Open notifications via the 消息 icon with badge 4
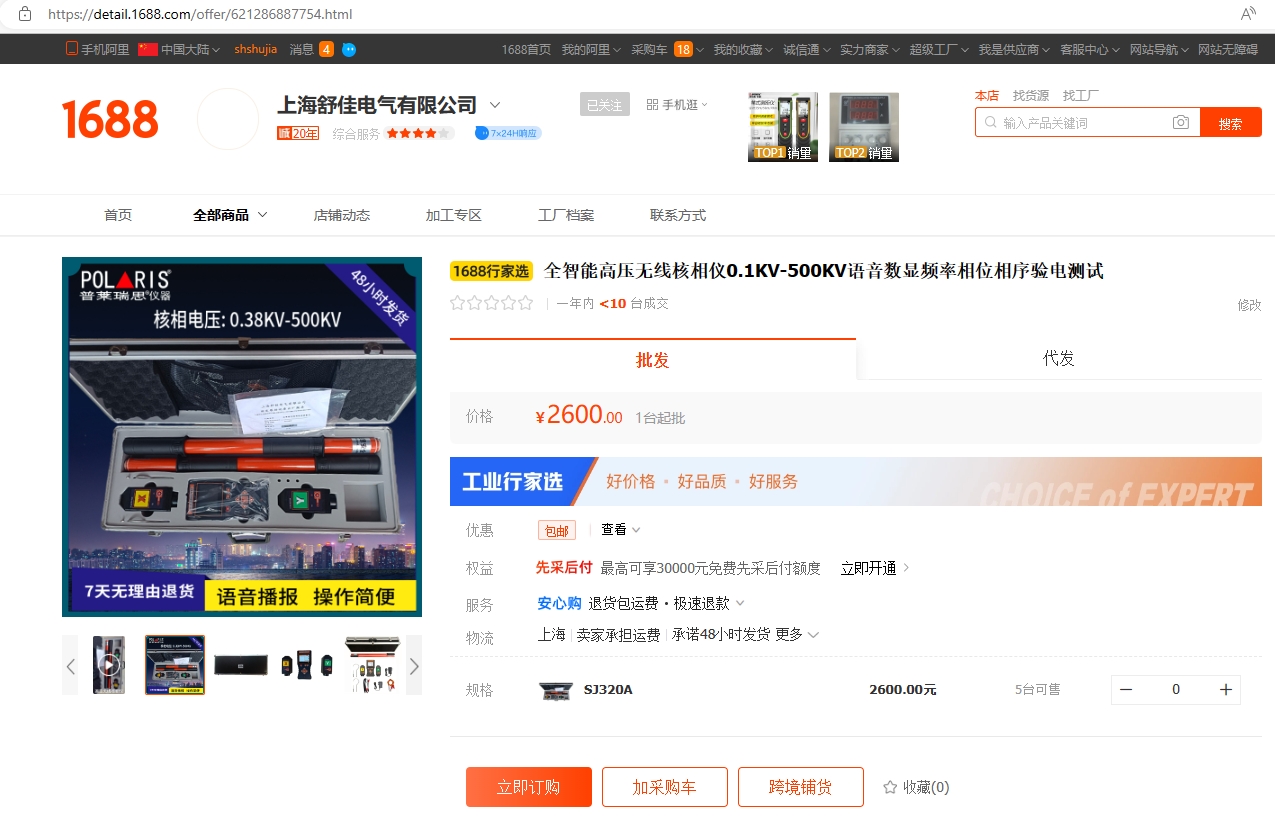The height and width of the screenshot is (816, 1275). [310, 48]
